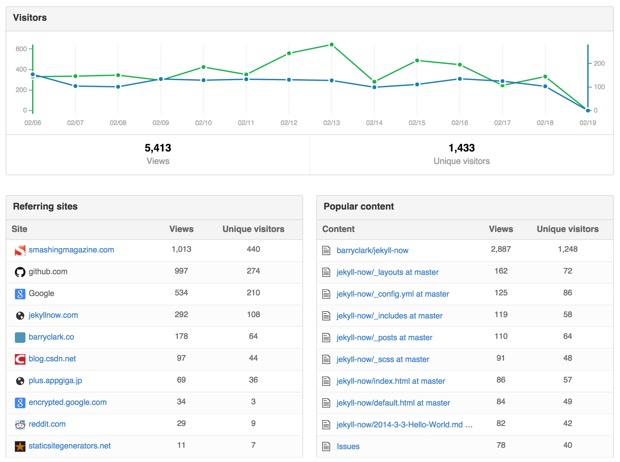Click the Reddit alien icon beside reddit.com
Image resolution: width=620 pixels, height=462 pixels.
(x=20, y=424)
